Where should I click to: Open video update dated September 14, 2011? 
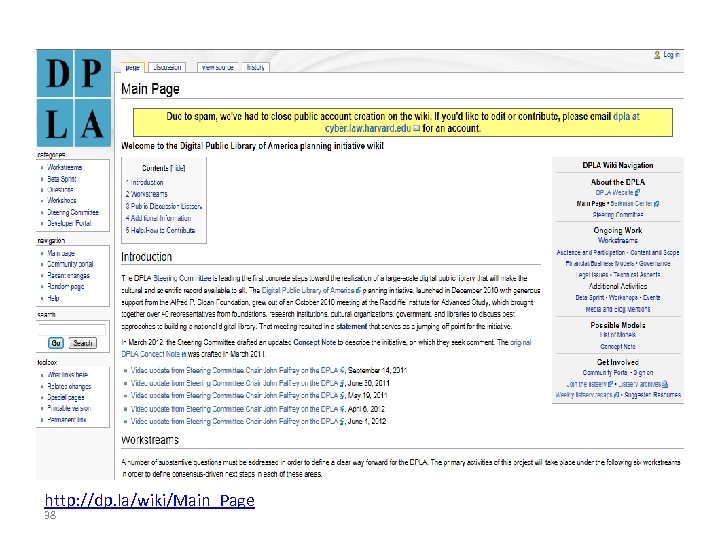tap(237, 370)
